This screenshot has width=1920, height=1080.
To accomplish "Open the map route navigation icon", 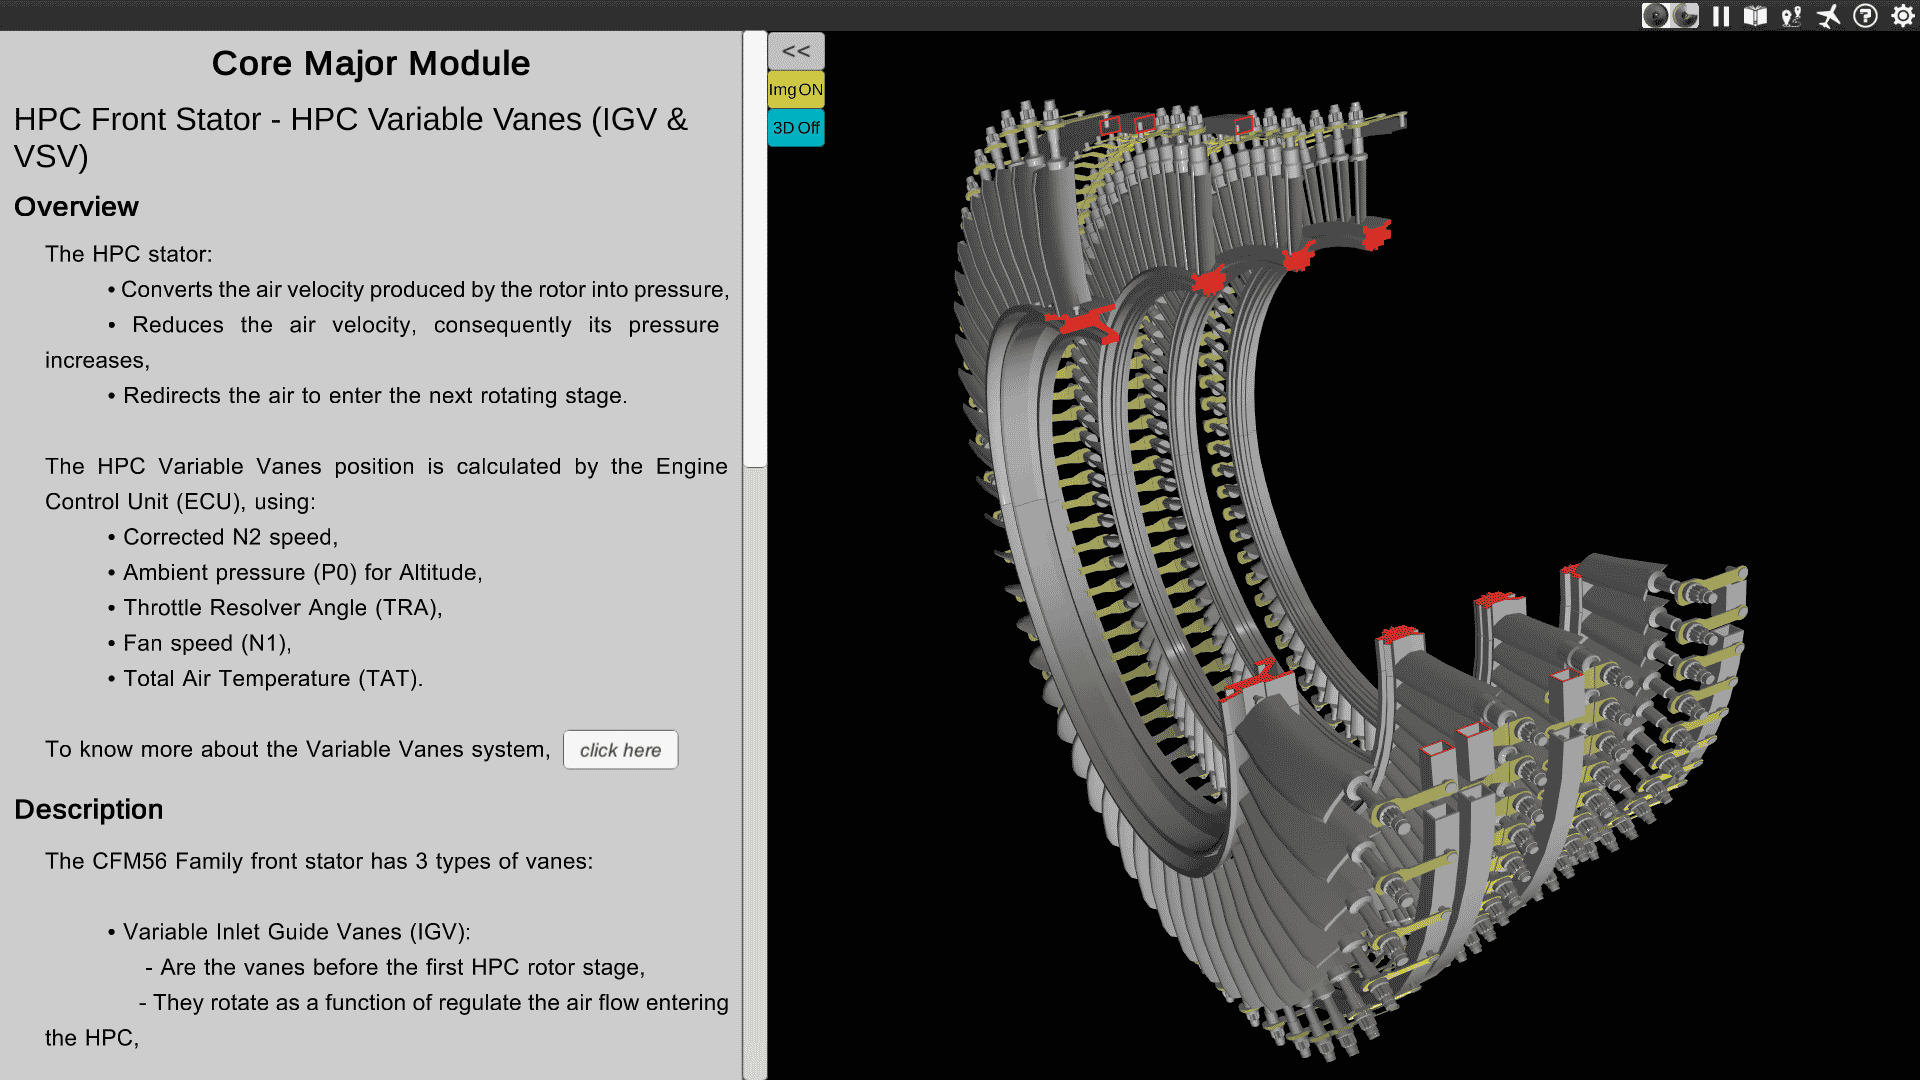I will click(1791, 16).
